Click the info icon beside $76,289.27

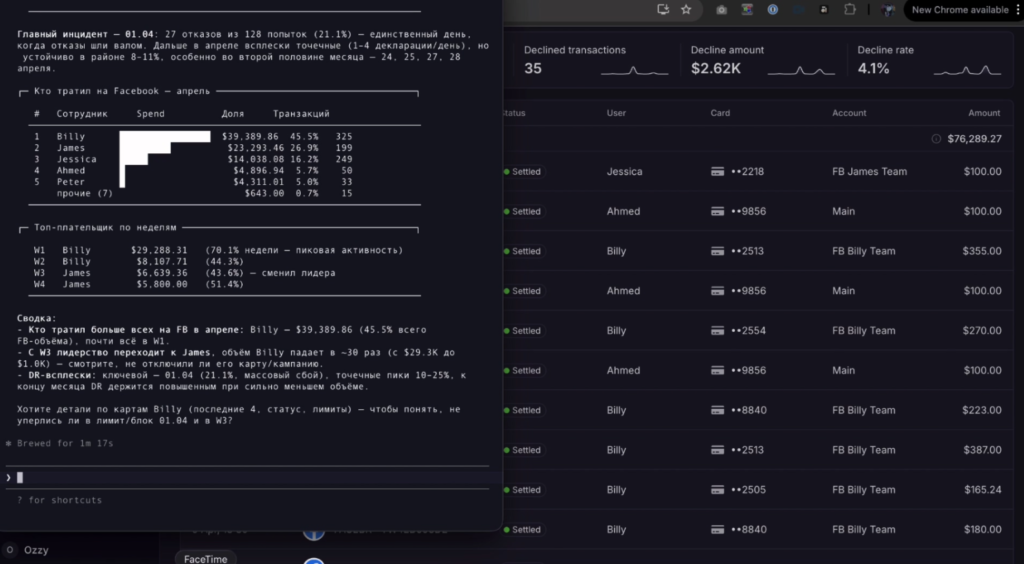click(x=936, y=138)
